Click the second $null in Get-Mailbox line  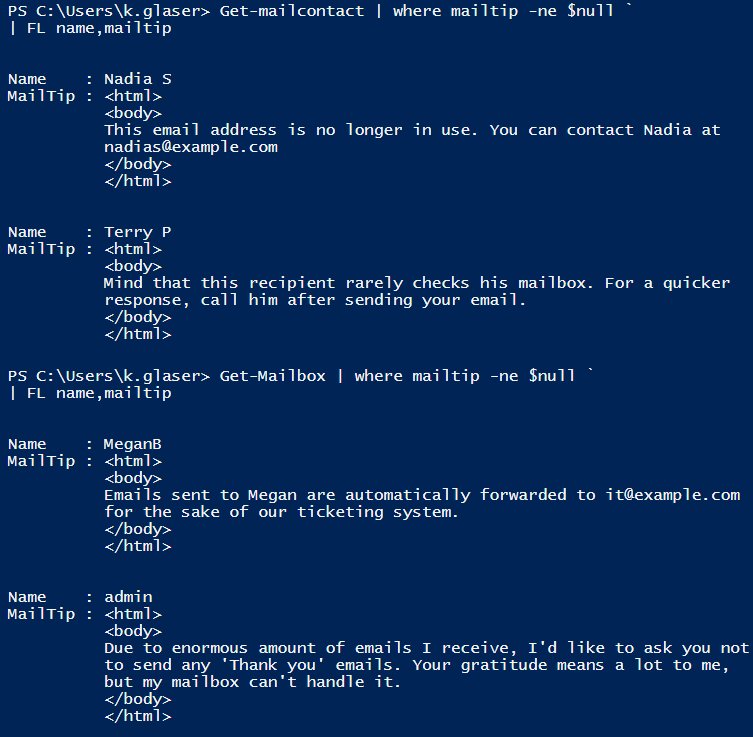coord(551,375)
